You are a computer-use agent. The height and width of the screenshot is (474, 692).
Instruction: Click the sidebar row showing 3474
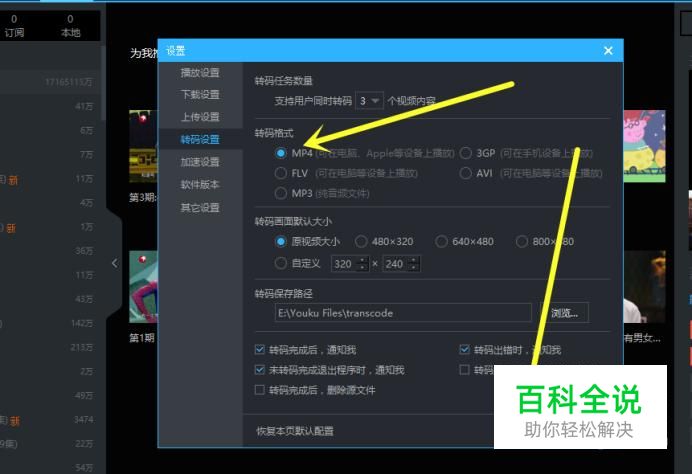pos(52,419)
